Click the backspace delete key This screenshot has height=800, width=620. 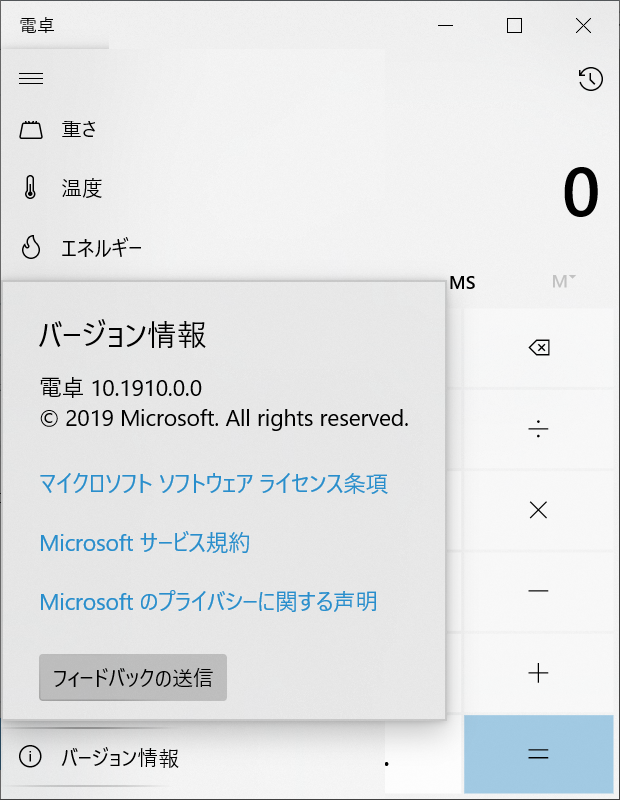click(x=538, y=348)
